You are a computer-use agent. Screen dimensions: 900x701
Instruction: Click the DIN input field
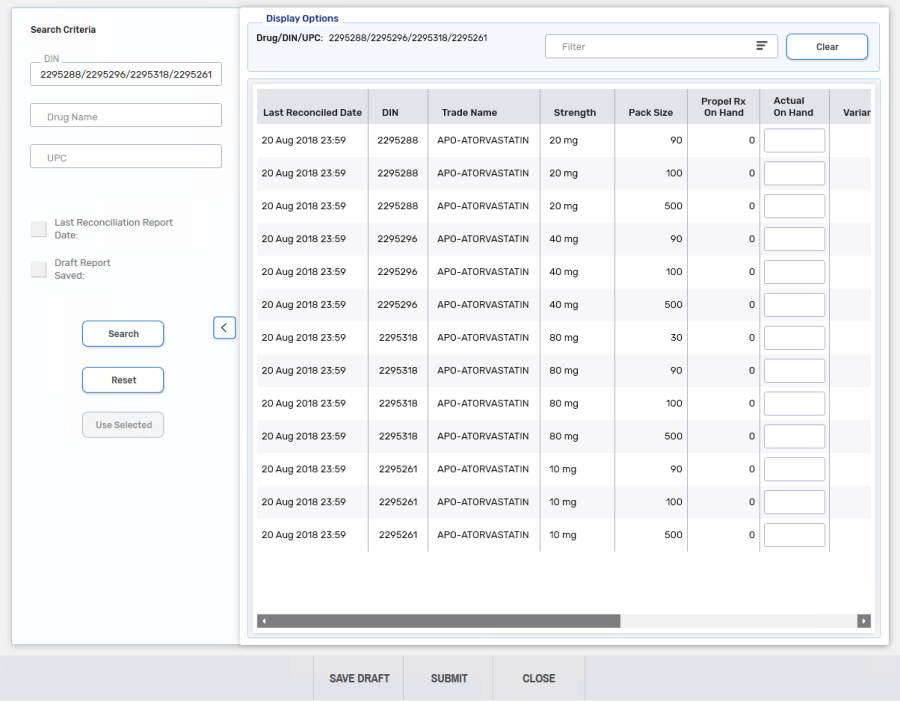(125, 74)
